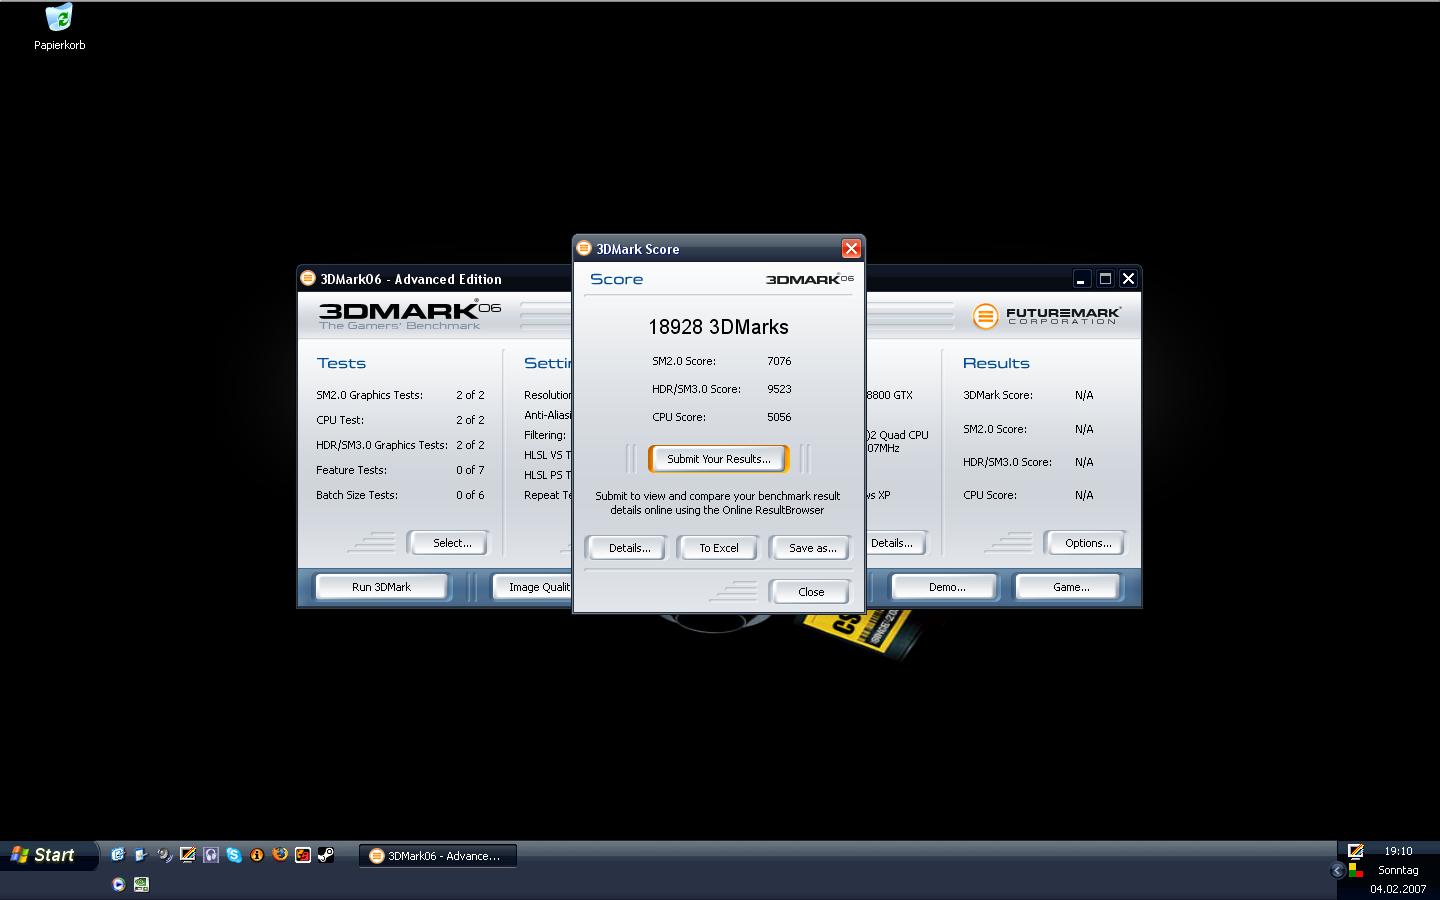Click the Image Quality button in main window
1440x900 pixels.
[533, 587]
